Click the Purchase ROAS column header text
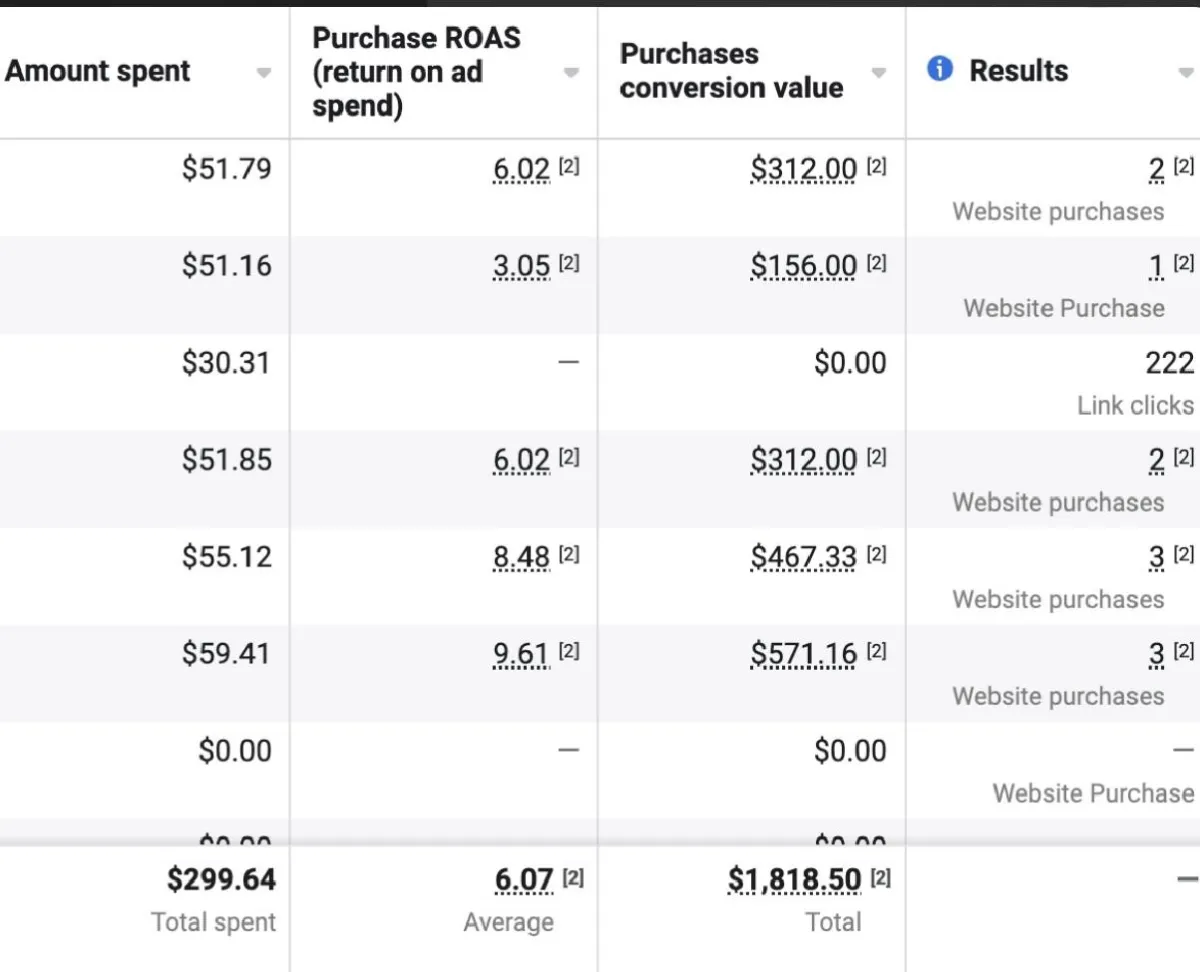 pyautogui.click(x=416, y=72)
